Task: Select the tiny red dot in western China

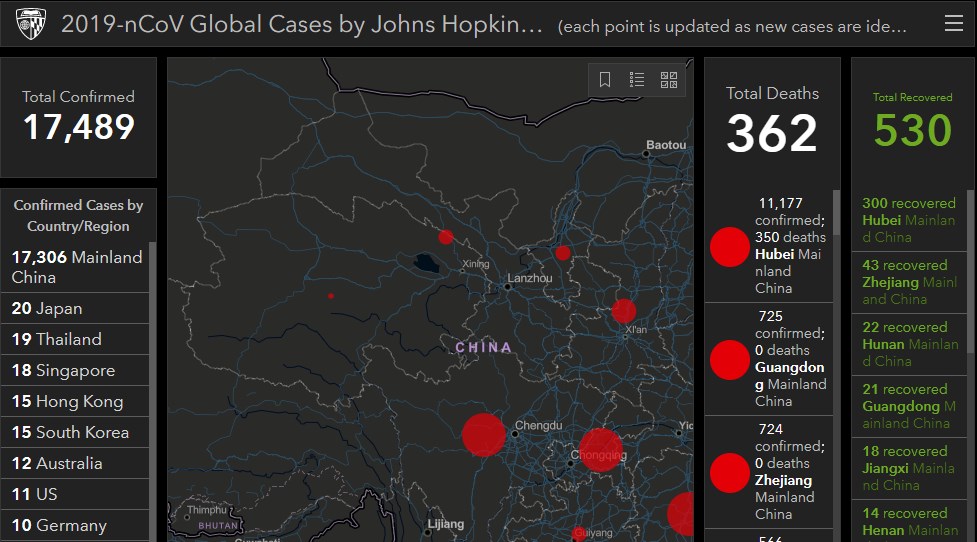Action: point(331,296)
